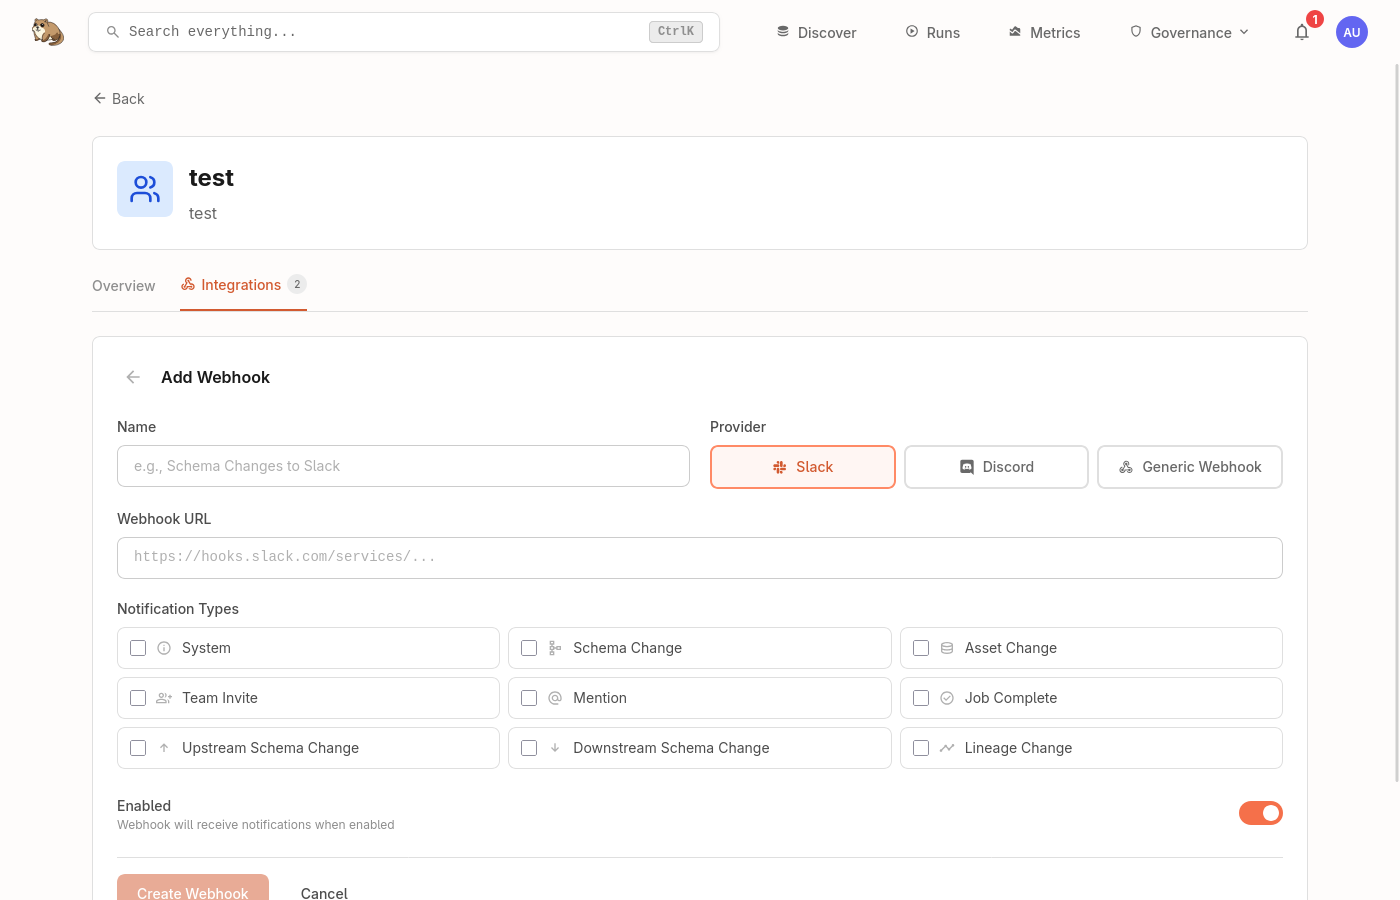Open Runs using its circular icon

click(910, 31)
